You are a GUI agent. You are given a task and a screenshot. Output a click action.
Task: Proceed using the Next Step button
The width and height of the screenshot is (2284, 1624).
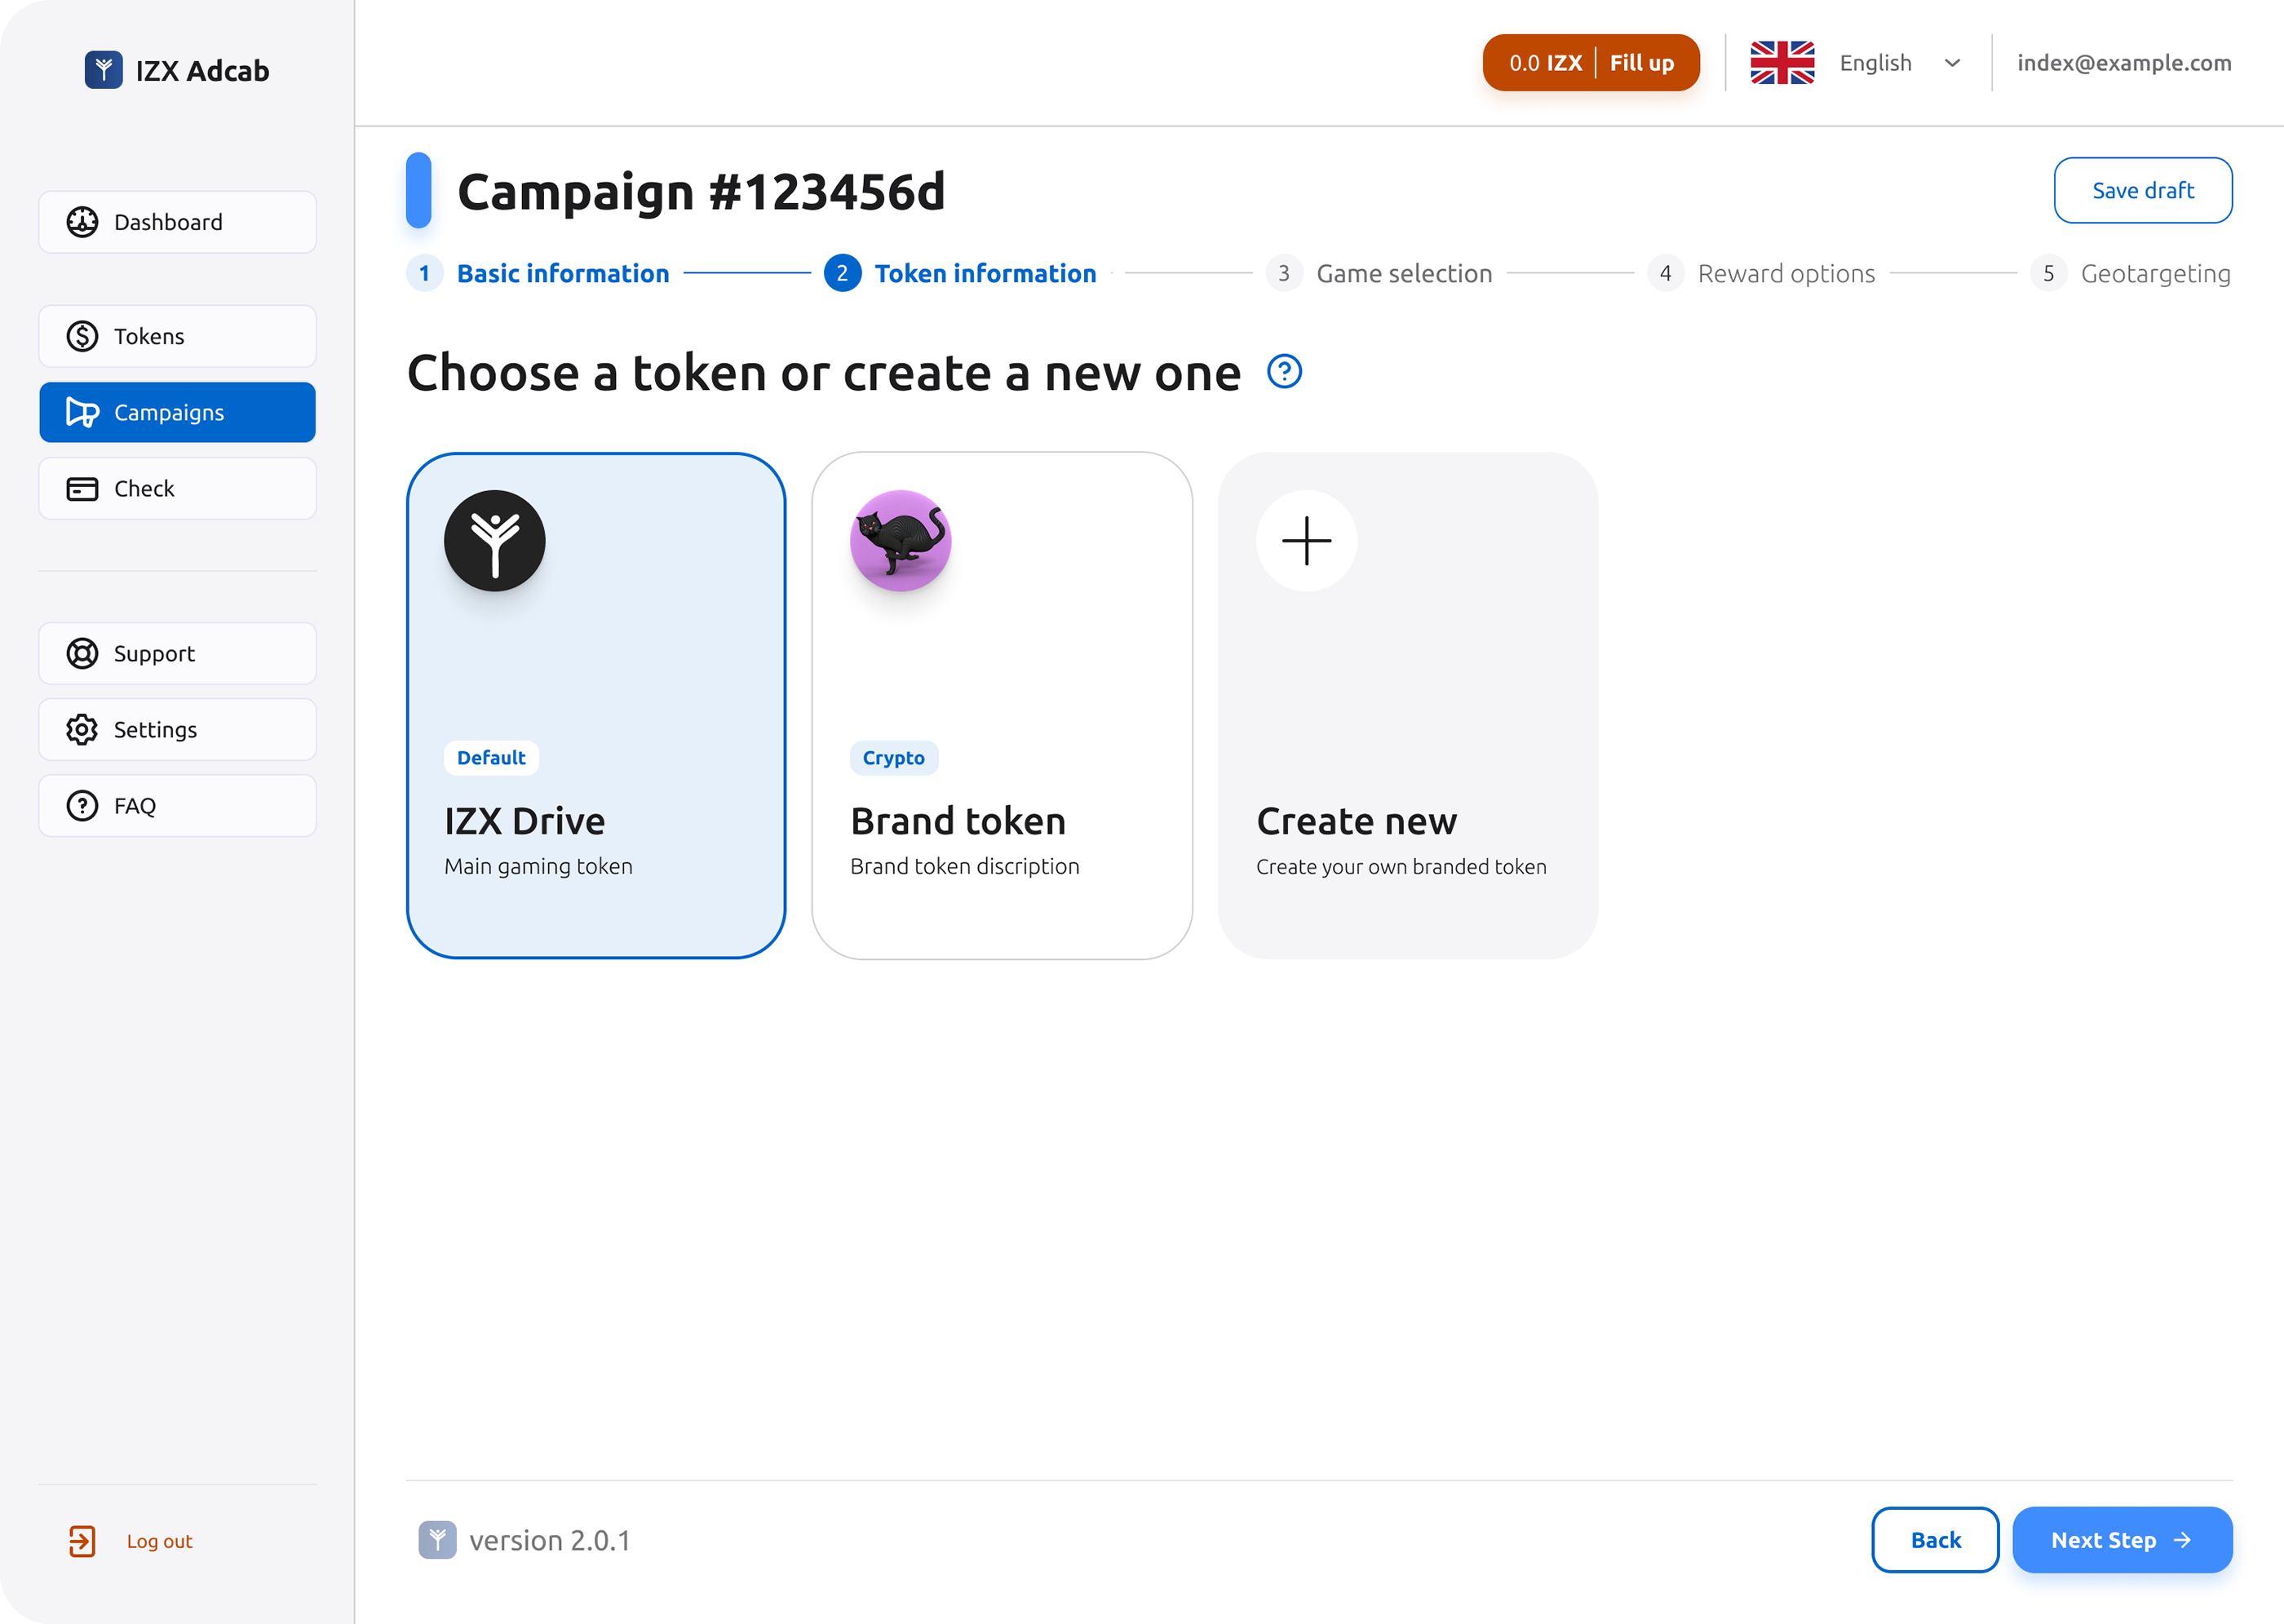pyautogui.click(x=2122, y=1540)
